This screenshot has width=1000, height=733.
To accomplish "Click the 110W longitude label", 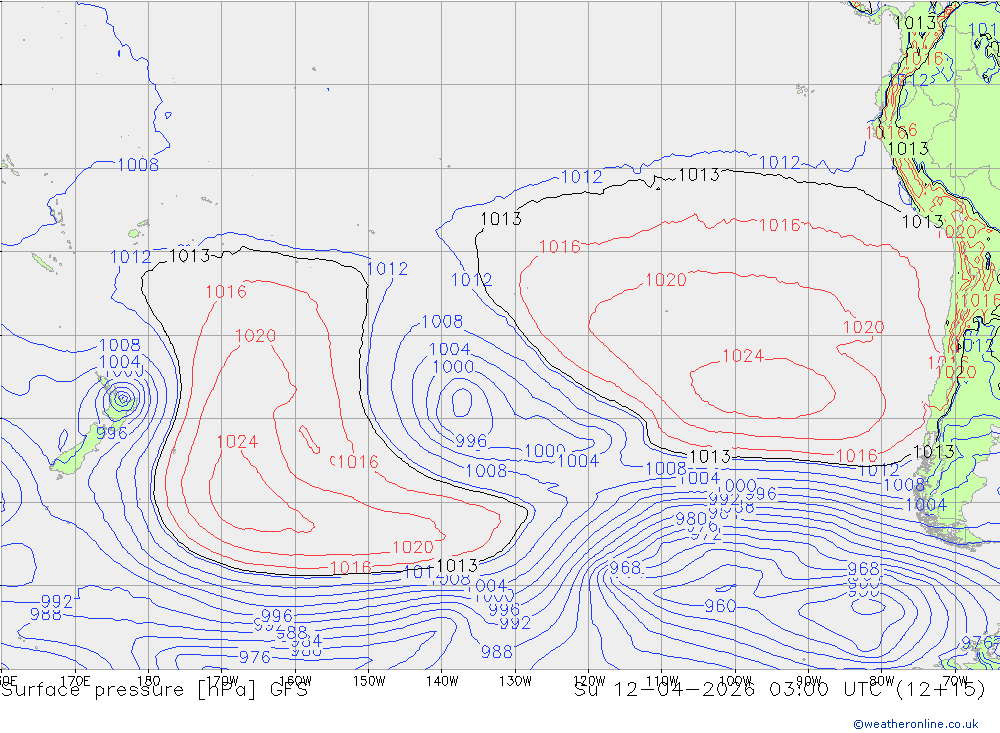I will coord(662,681).
